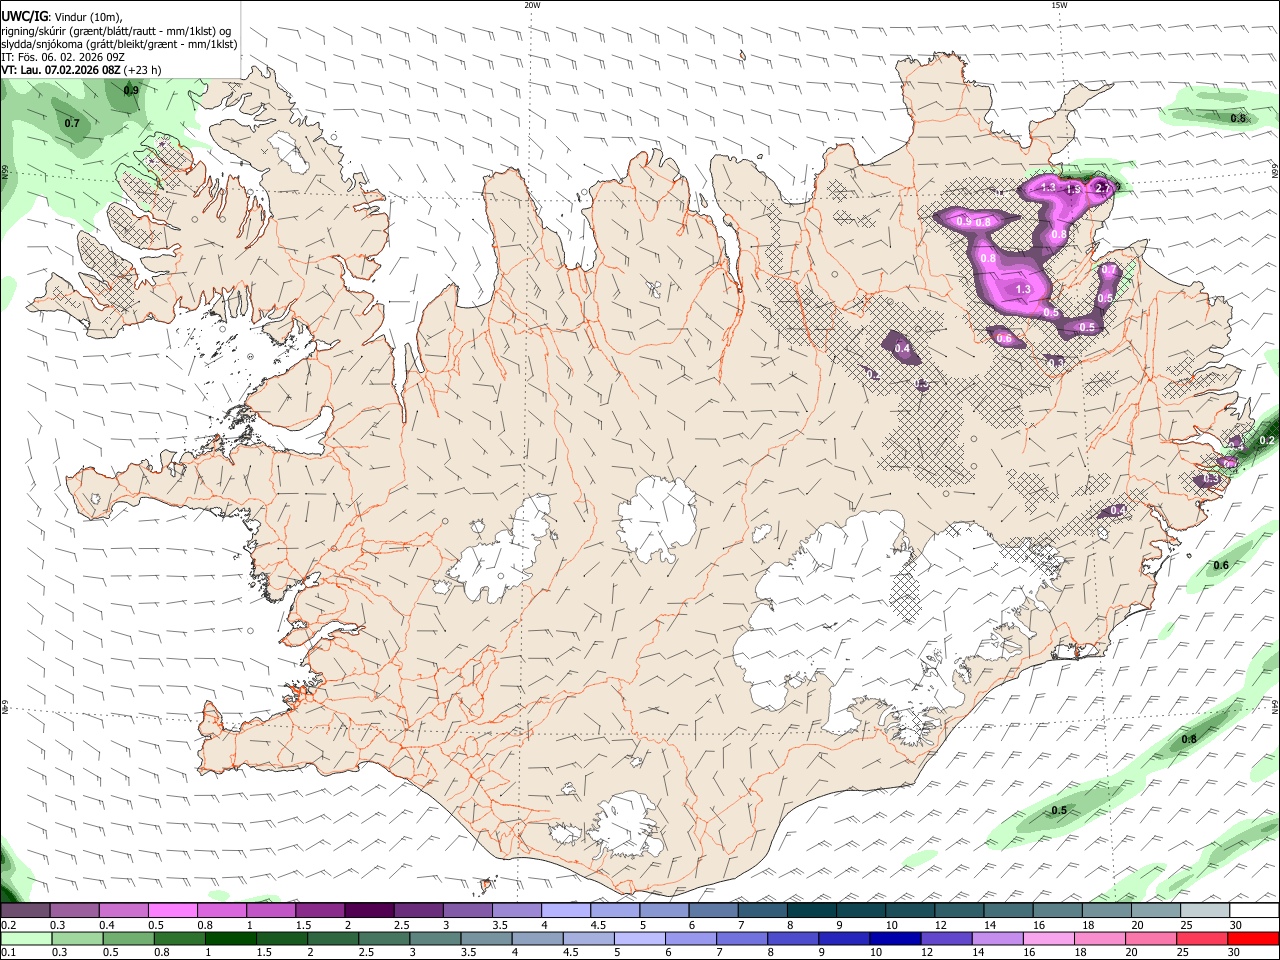Click the darkest green swatch in the rain legend
Image resolution: width=1280 pixels, height=960 pixels.
click(x=231, y=938)
